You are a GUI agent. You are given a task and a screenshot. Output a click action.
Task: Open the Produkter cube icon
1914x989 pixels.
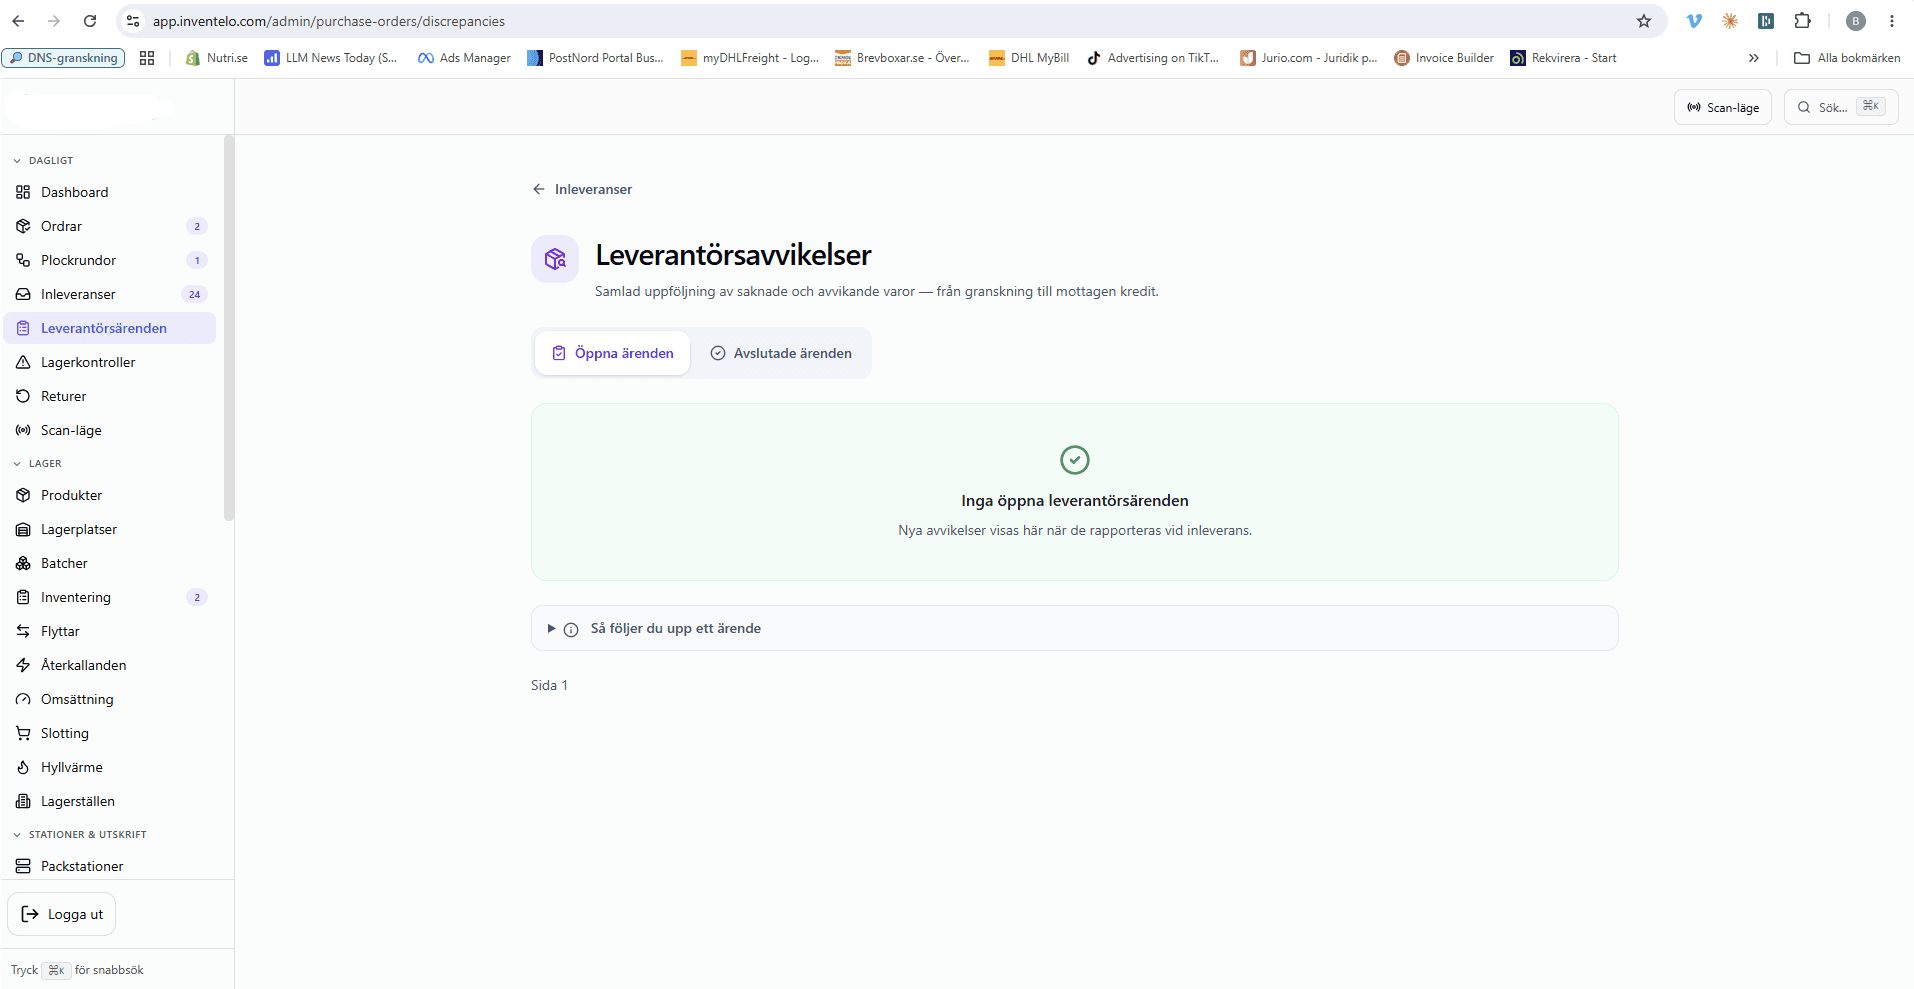pos(23,495)
